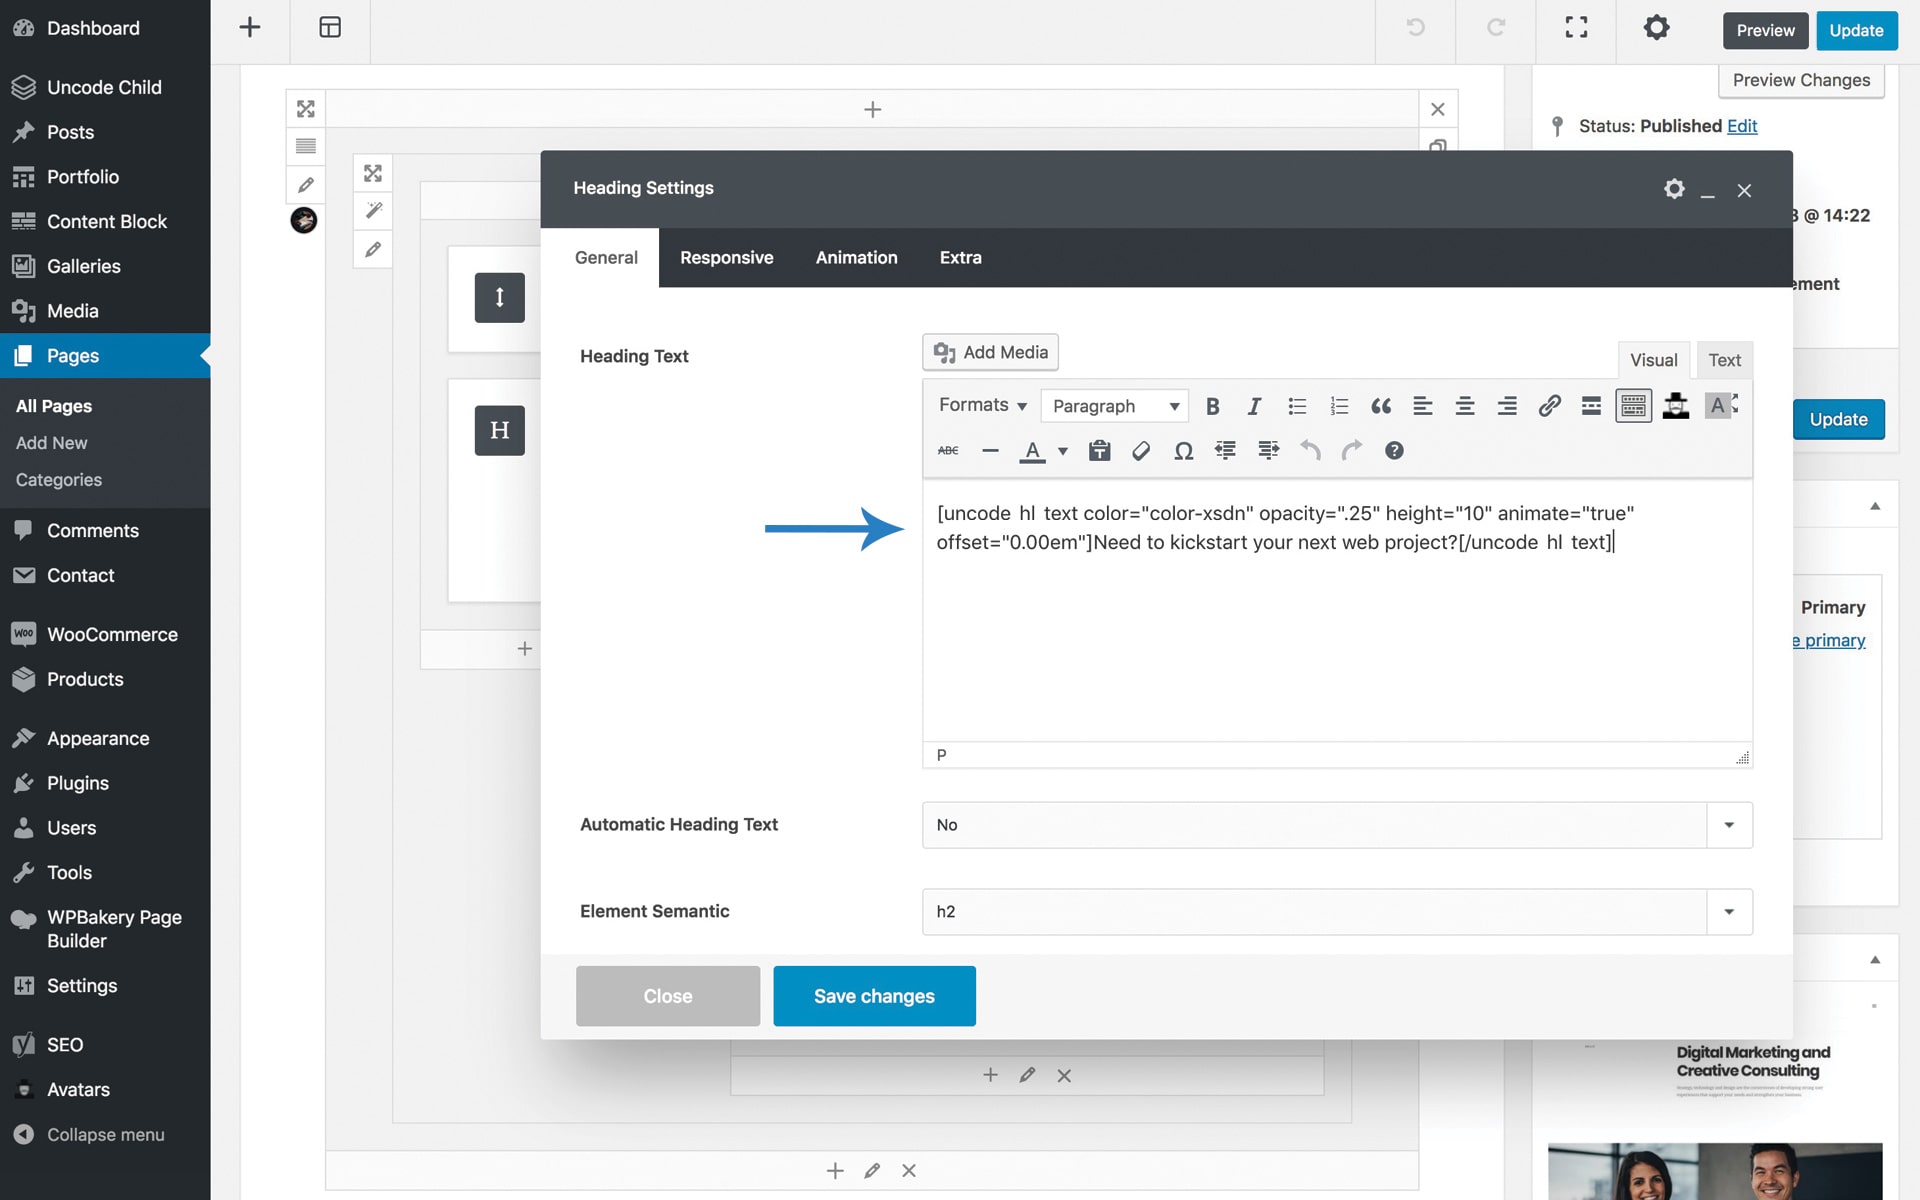Image resolution: width=1920 pixels, height=1200 pixels.
Task: Open the Animation tab
Action: [x=856, y=258]
